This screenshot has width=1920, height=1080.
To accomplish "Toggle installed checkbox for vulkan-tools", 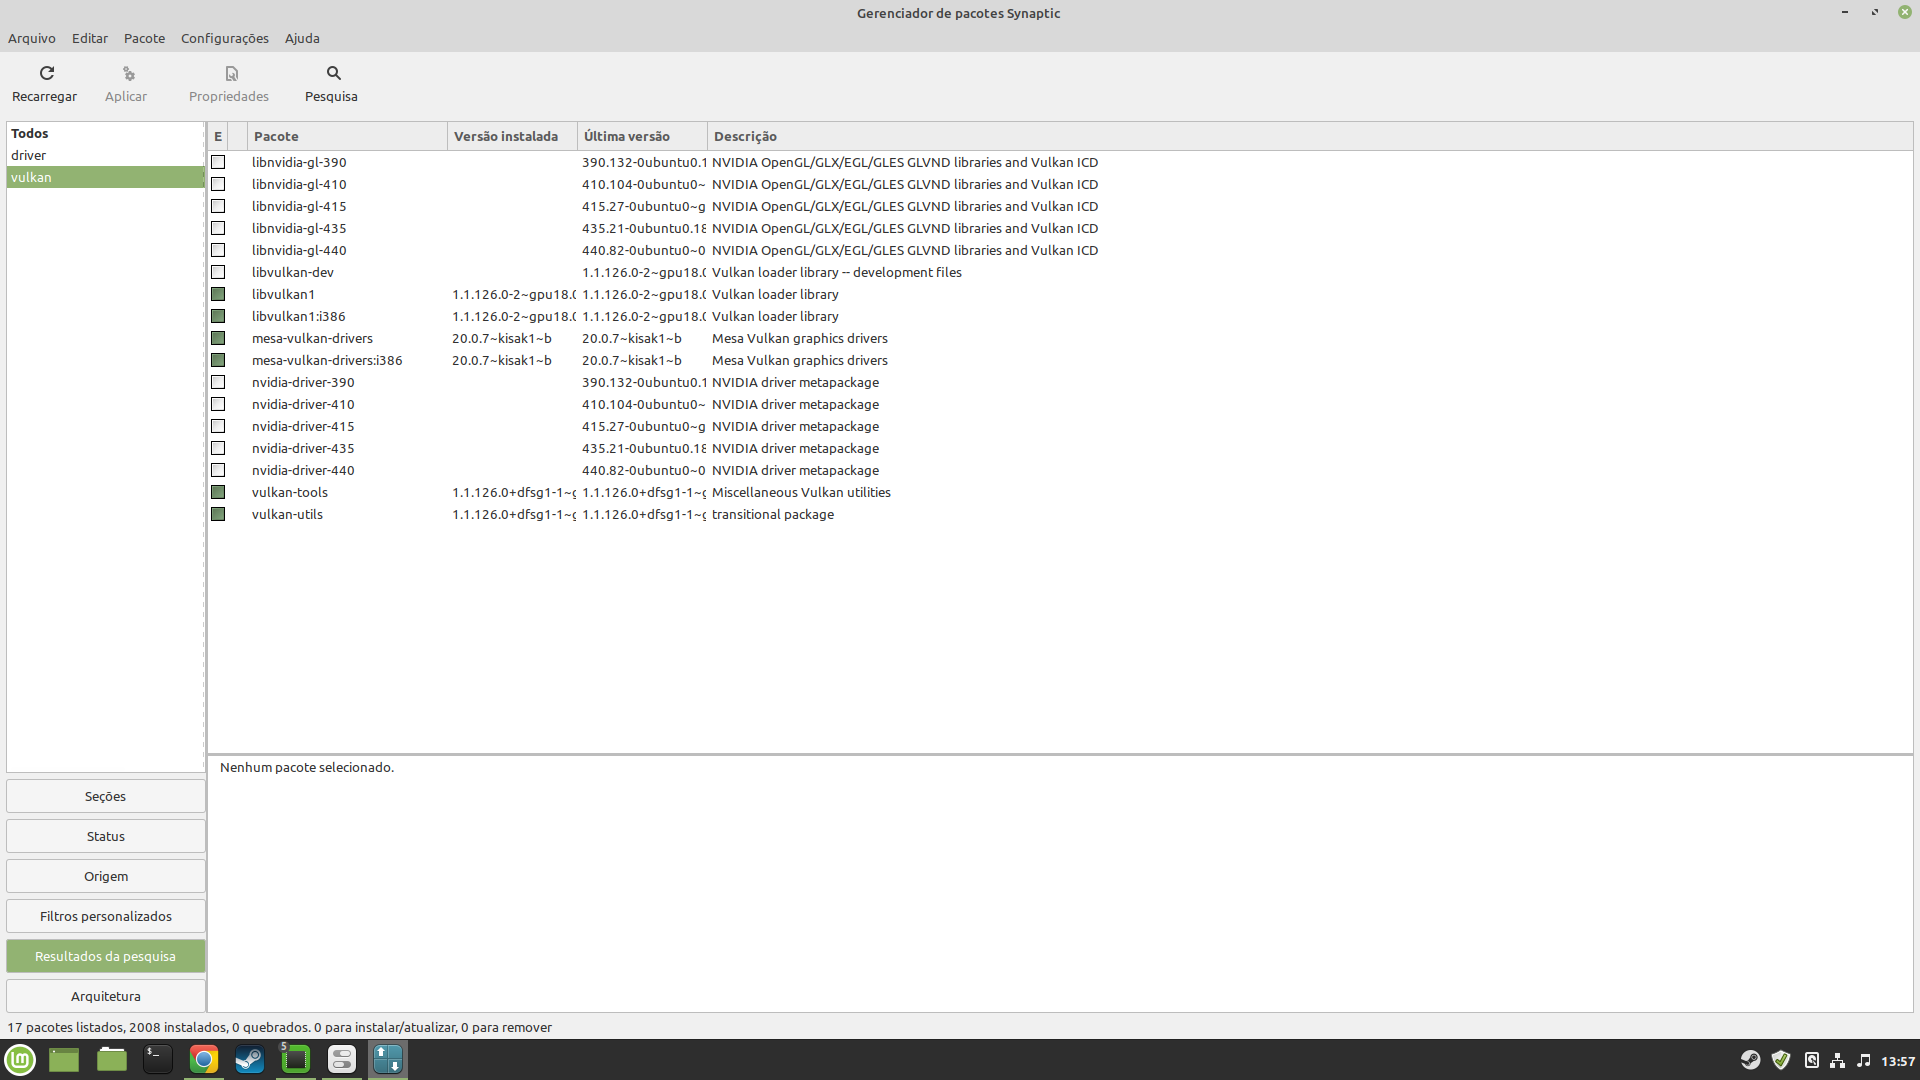I will point(218,492).
